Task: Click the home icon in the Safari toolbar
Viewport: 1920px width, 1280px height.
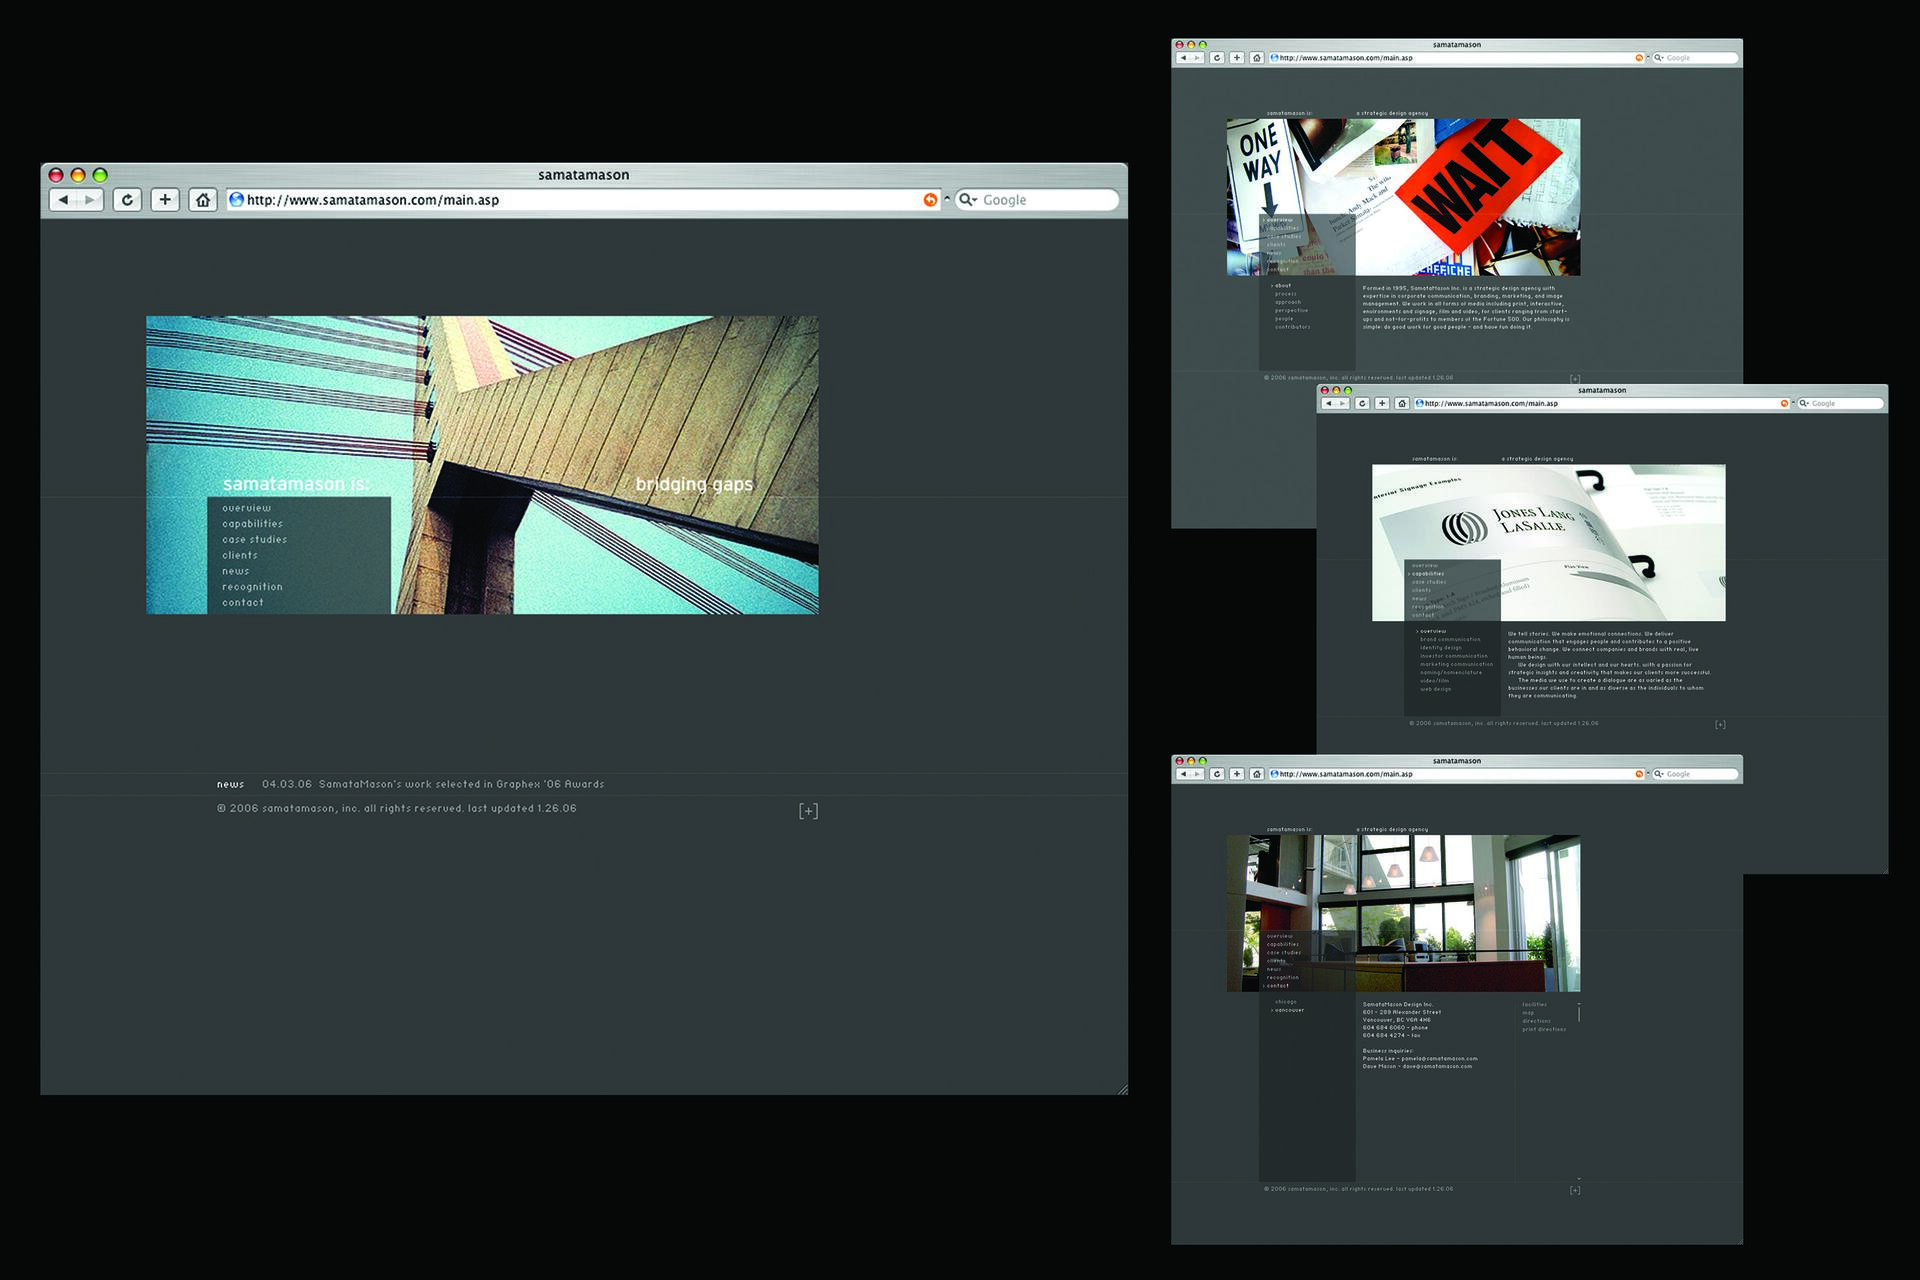Action: tap(203, 199)
